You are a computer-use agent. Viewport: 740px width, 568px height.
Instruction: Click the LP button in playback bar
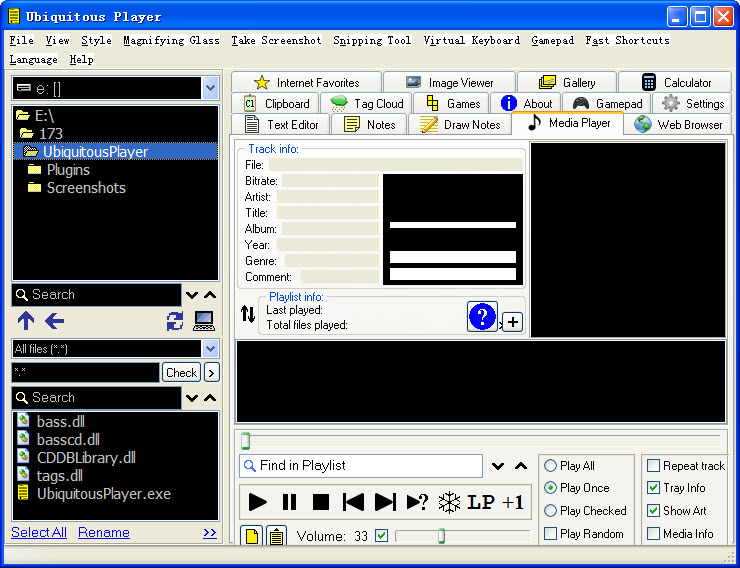coord(481,502)
